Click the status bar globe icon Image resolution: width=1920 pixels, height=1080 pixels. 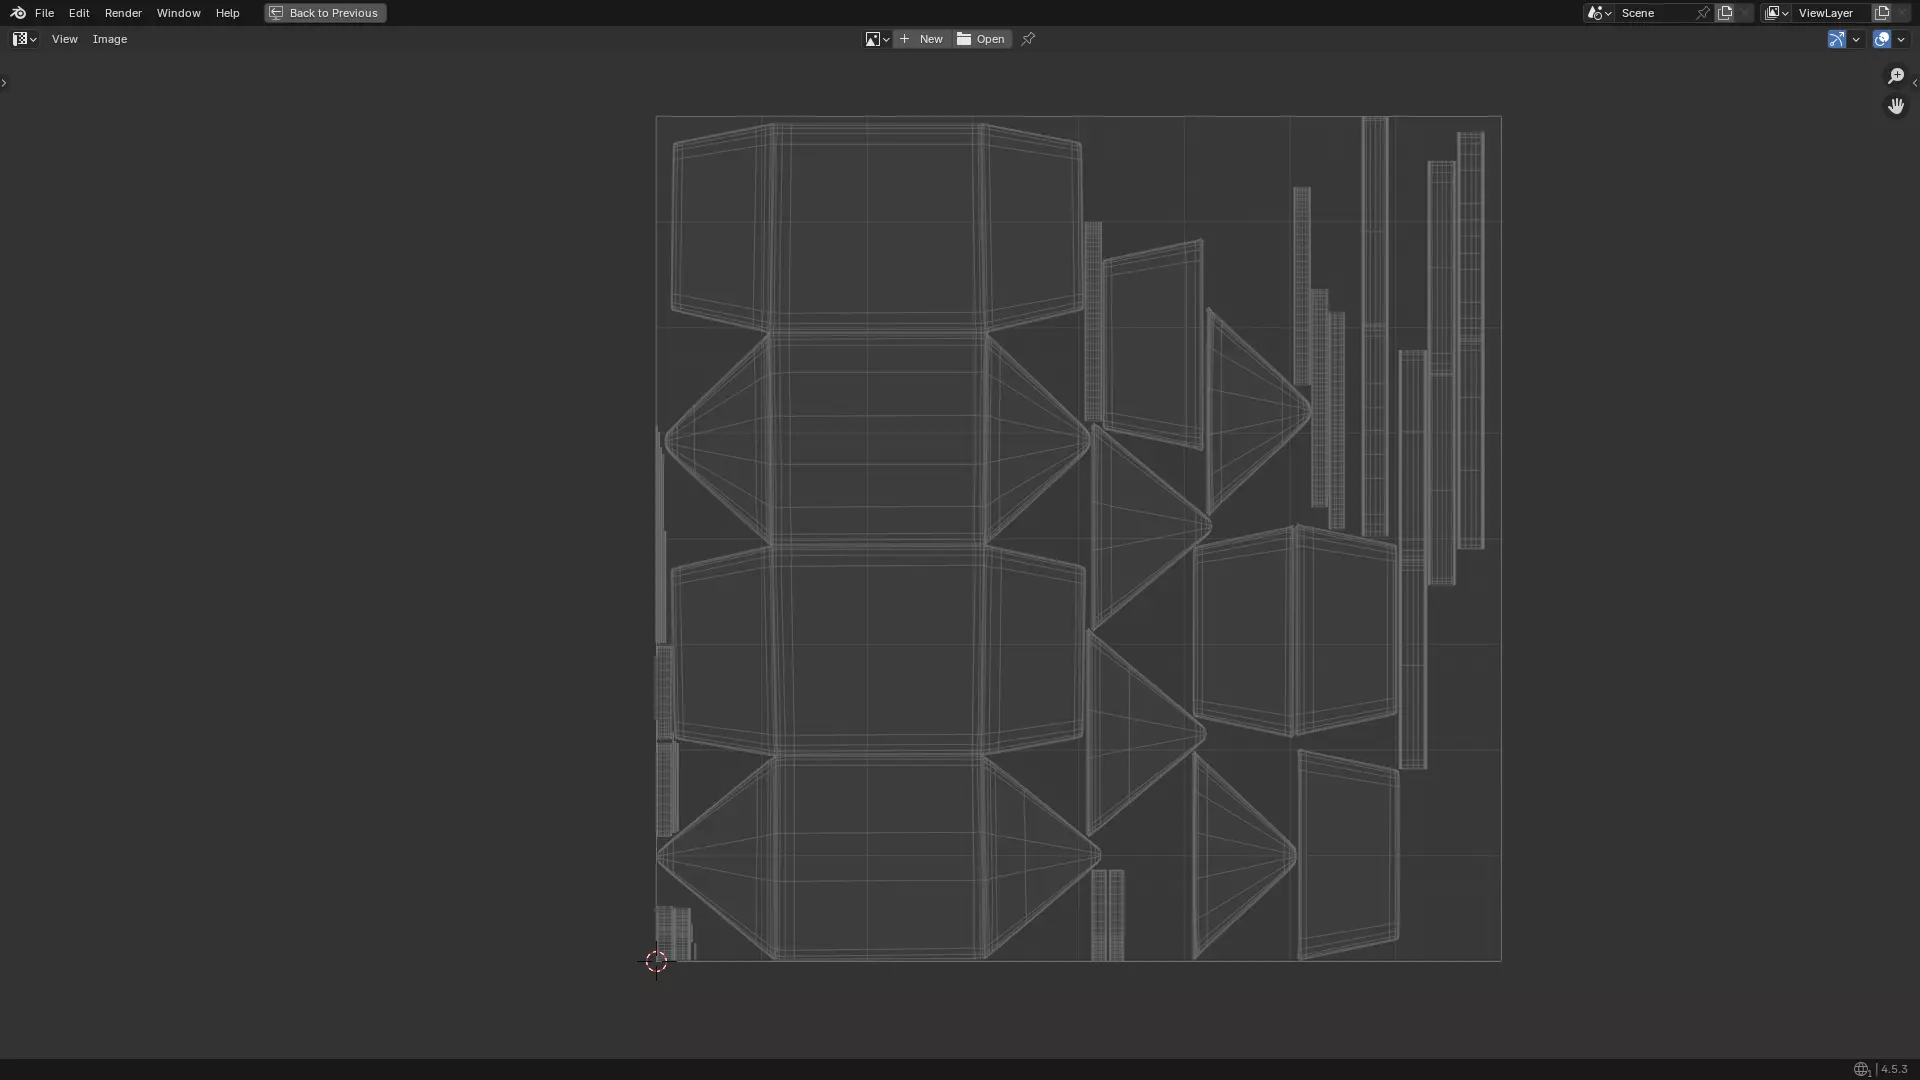click(x=1861, y=1069)
